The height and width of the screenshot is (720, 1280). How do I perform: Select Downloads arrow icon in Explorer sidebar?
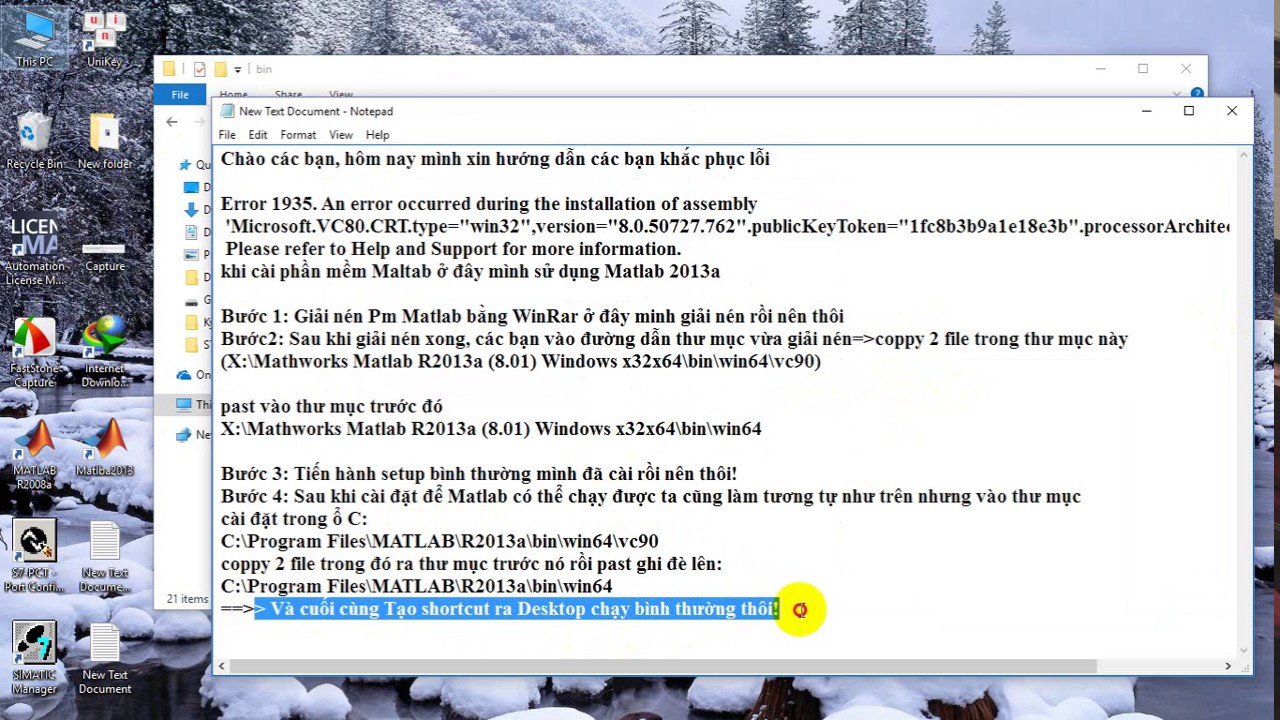click(x=192, y=210)
